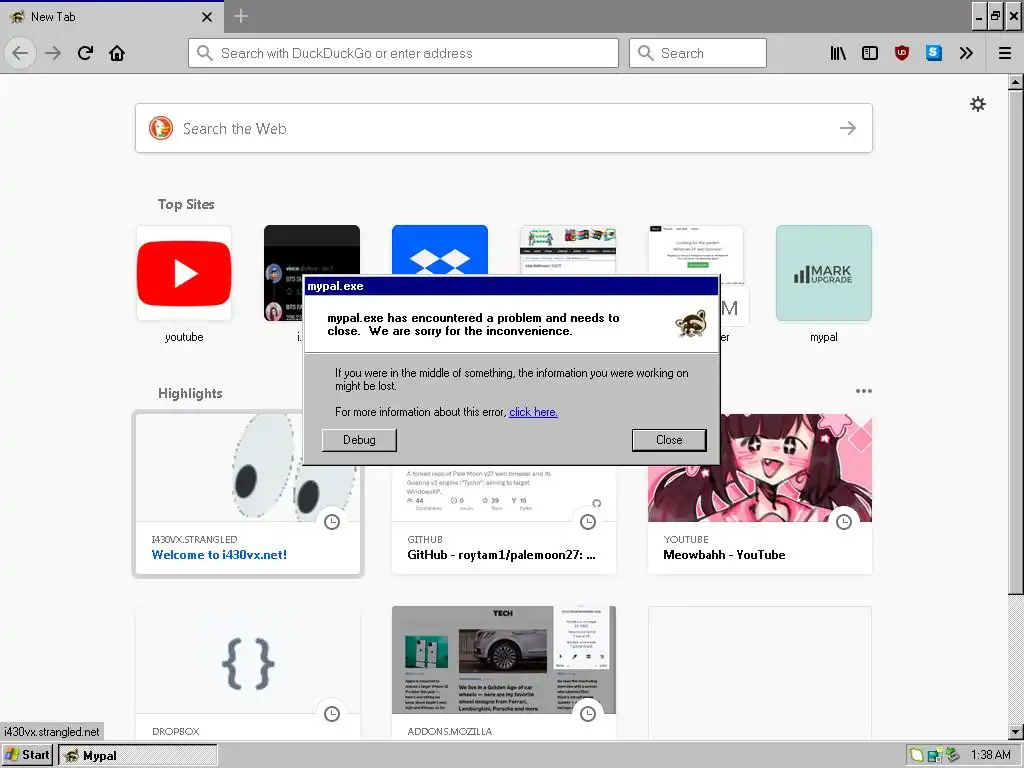
Task: Open the Dropbox top site tile
Action: 440,251
